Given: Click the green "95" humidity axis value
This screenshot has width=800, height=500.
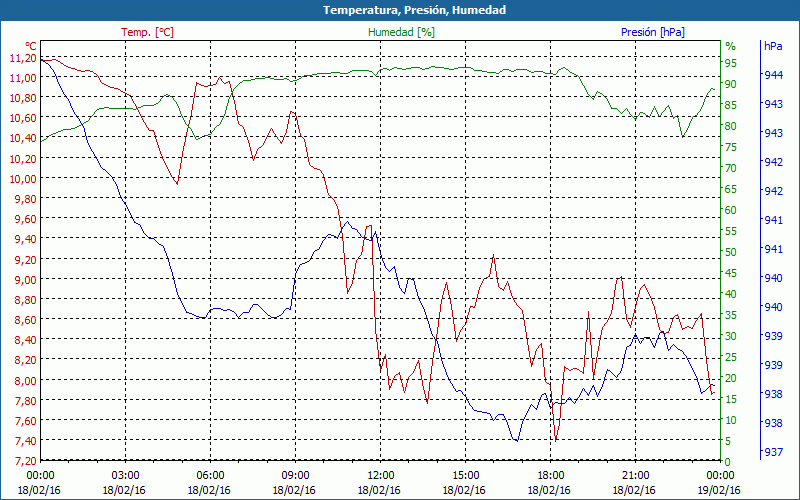Looking at the screenshot, I should pos(731,63).
